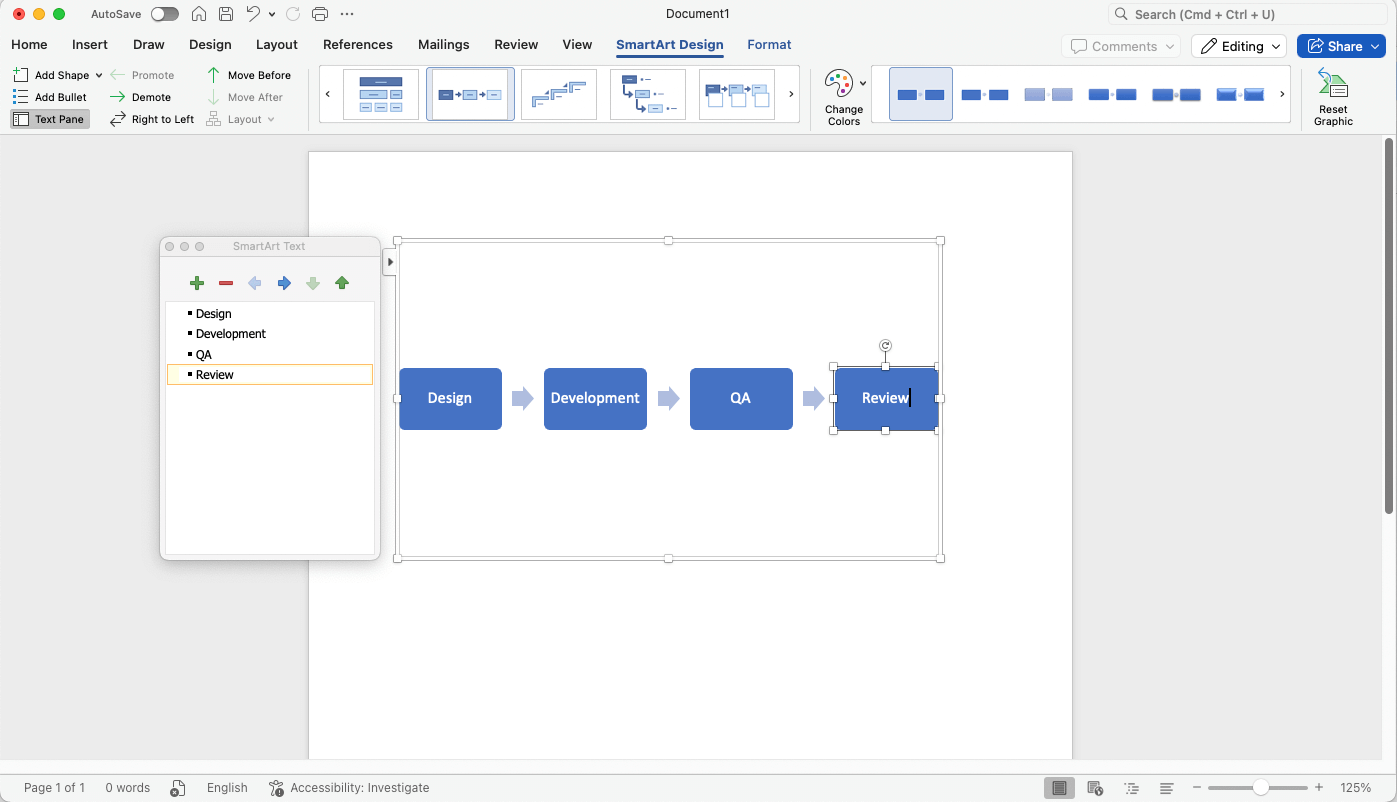Delete the selected shape with the red minus icon
This screenshot has width=1397, height=802.
coord(226,283)
